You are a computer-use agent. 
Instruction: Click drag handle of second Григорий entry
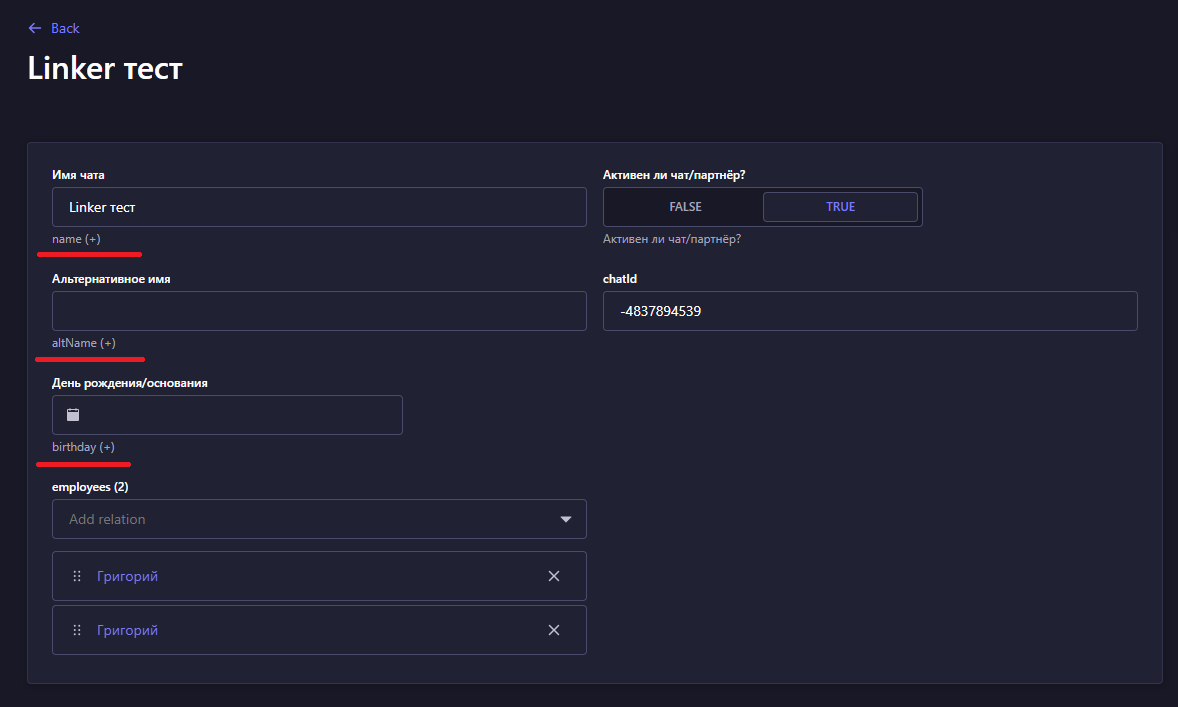(x=77, y=630)
